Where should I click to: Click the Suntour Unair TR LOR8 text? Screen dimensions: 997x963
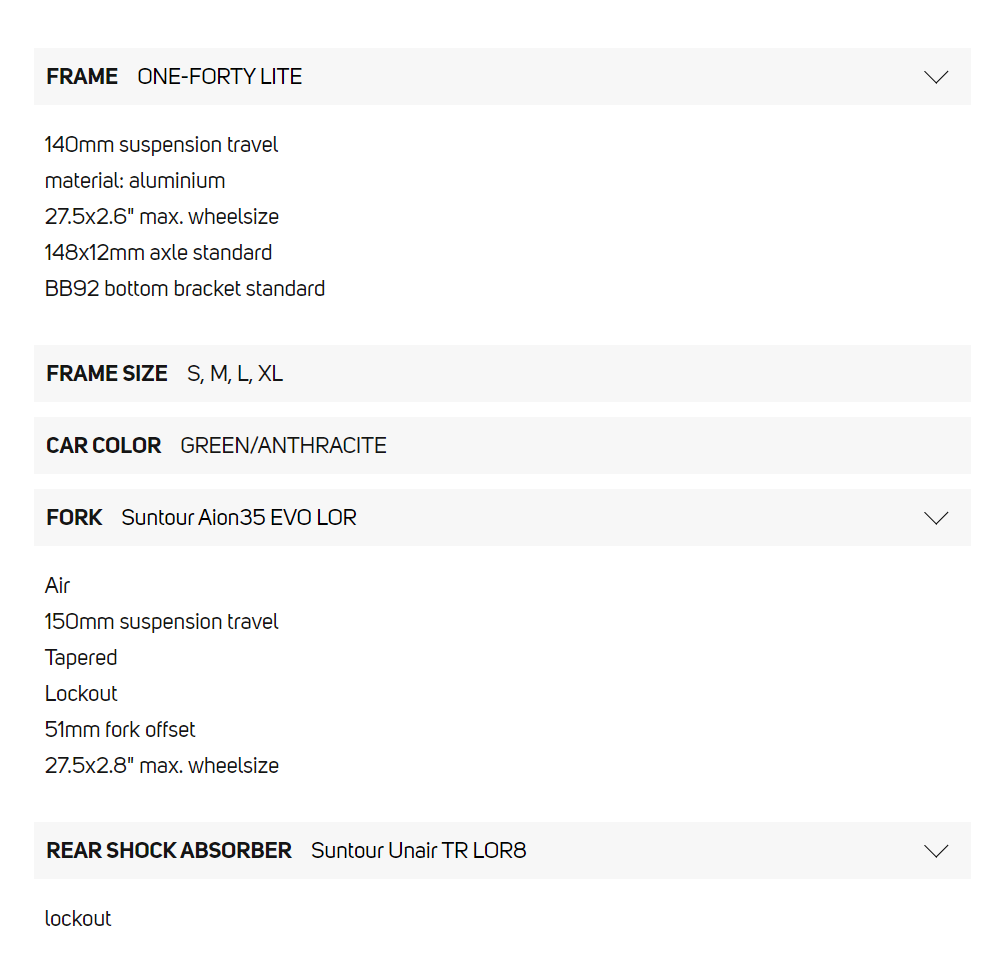tap(418, 851)
